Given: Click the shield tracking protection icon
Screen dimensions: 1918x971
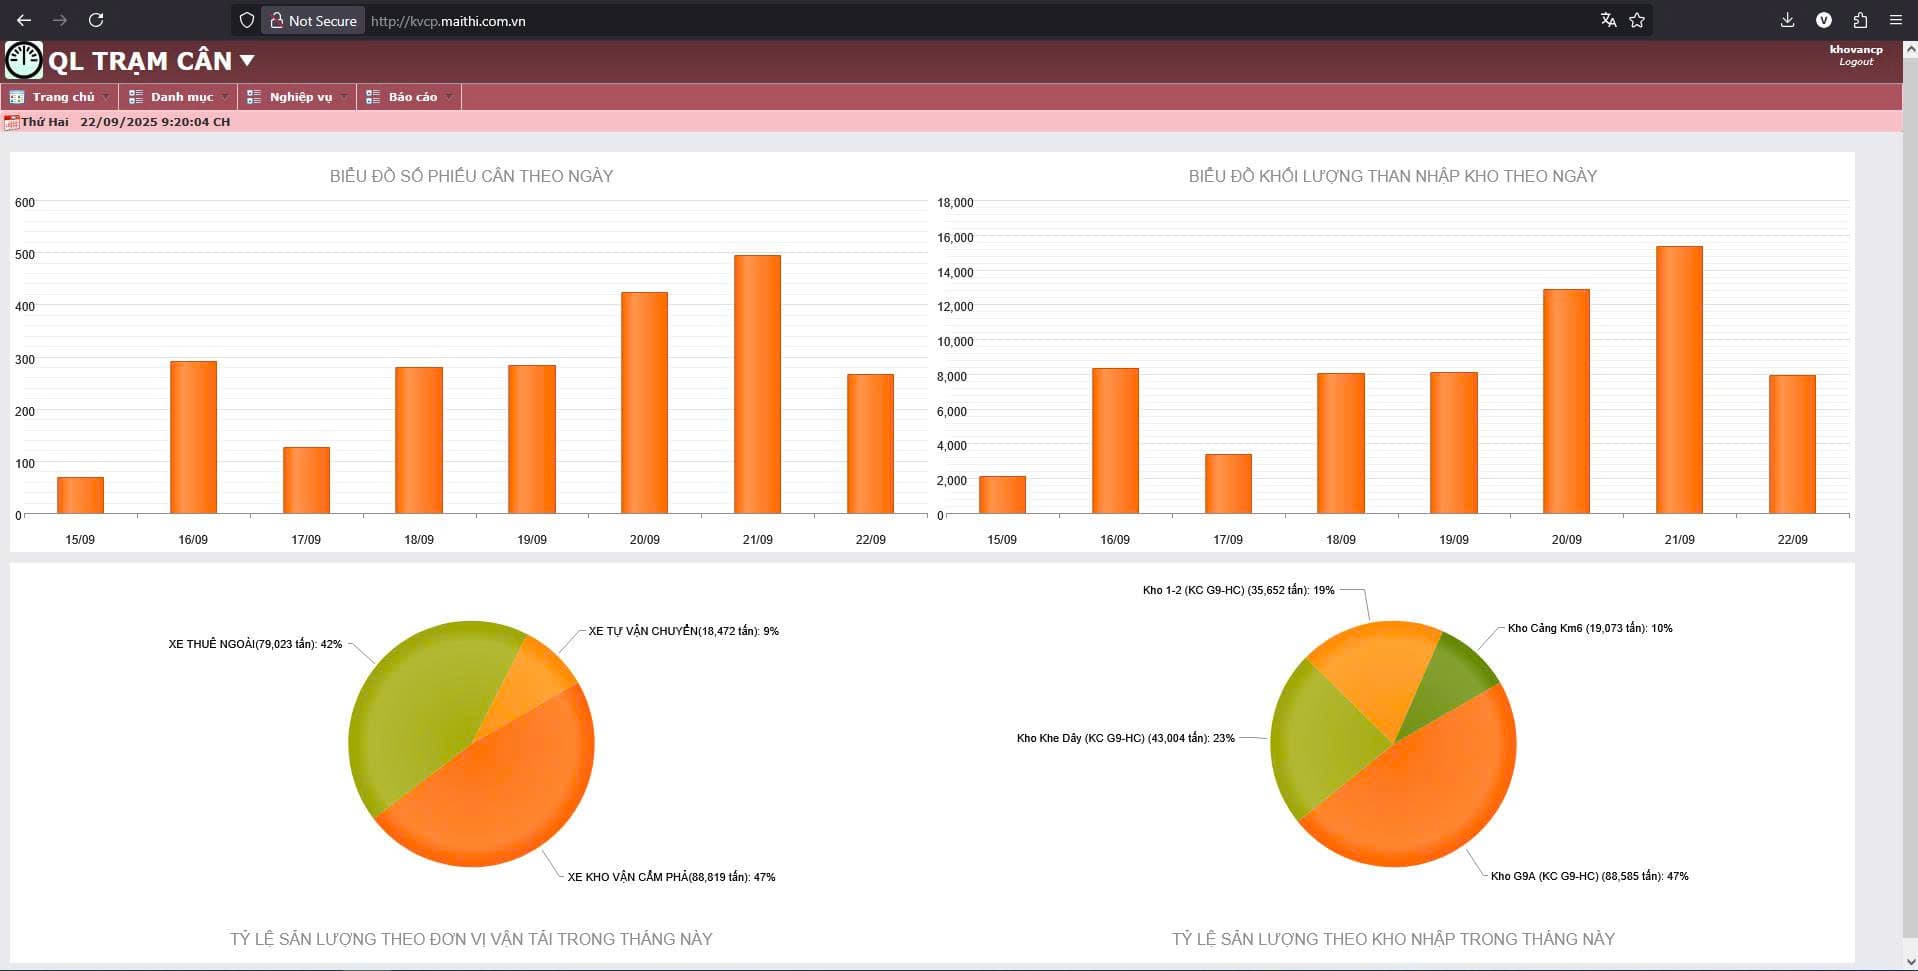Looking at the screenshot, I should tap(246, 20).
